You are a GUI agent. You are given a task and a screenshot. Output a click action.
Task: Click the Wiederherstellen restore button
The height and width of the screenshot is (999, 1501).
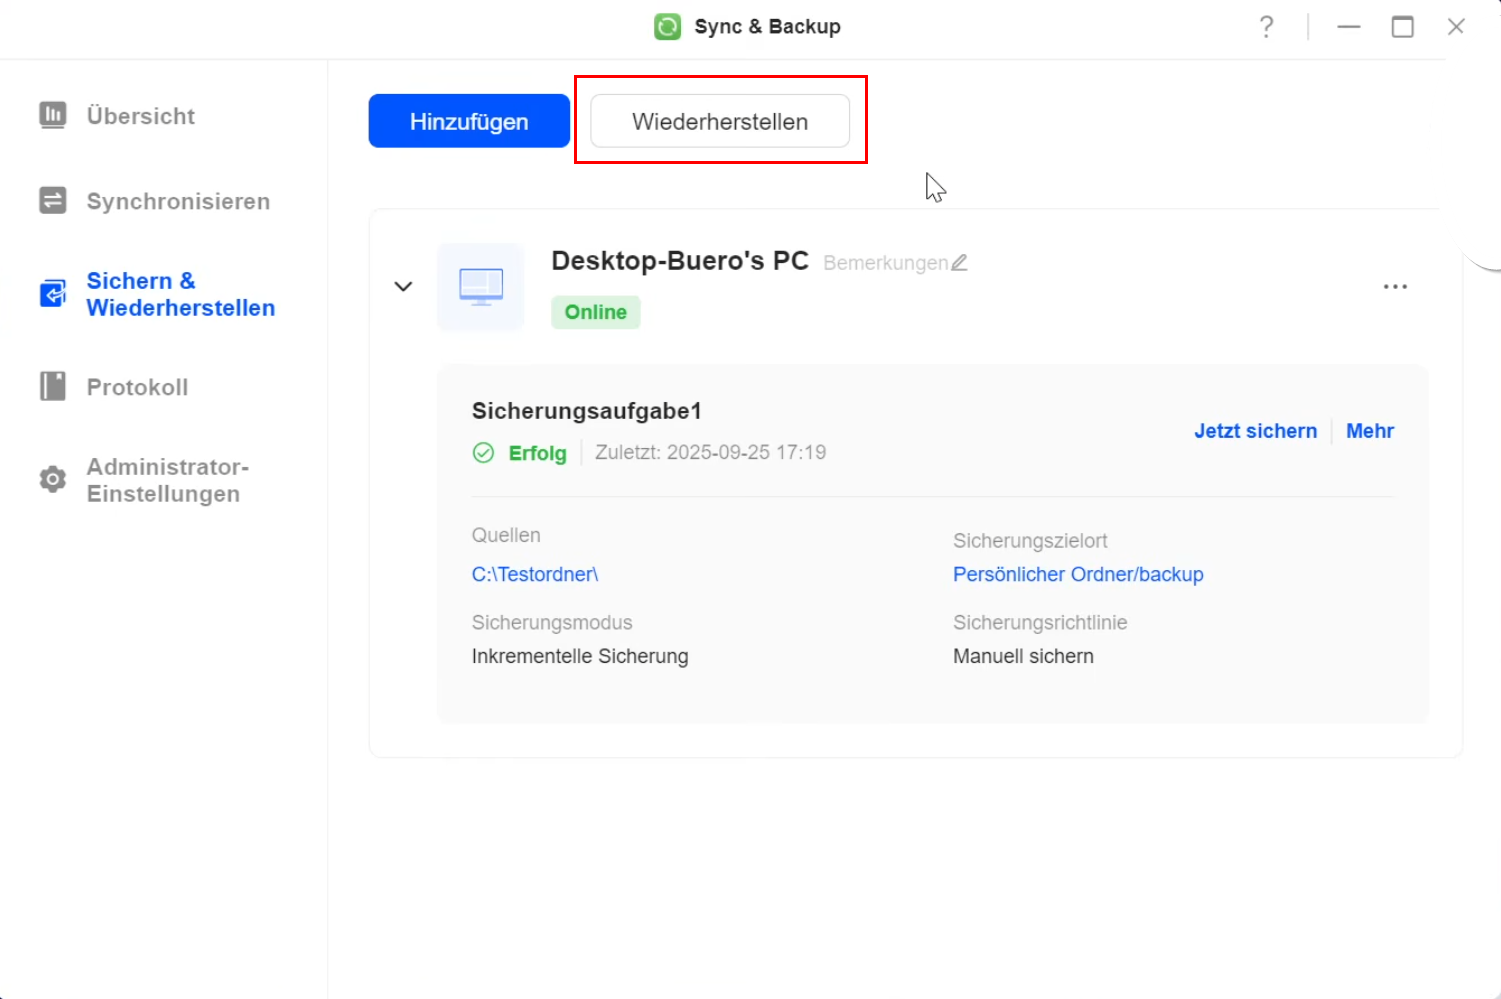[x=720, y=121]
